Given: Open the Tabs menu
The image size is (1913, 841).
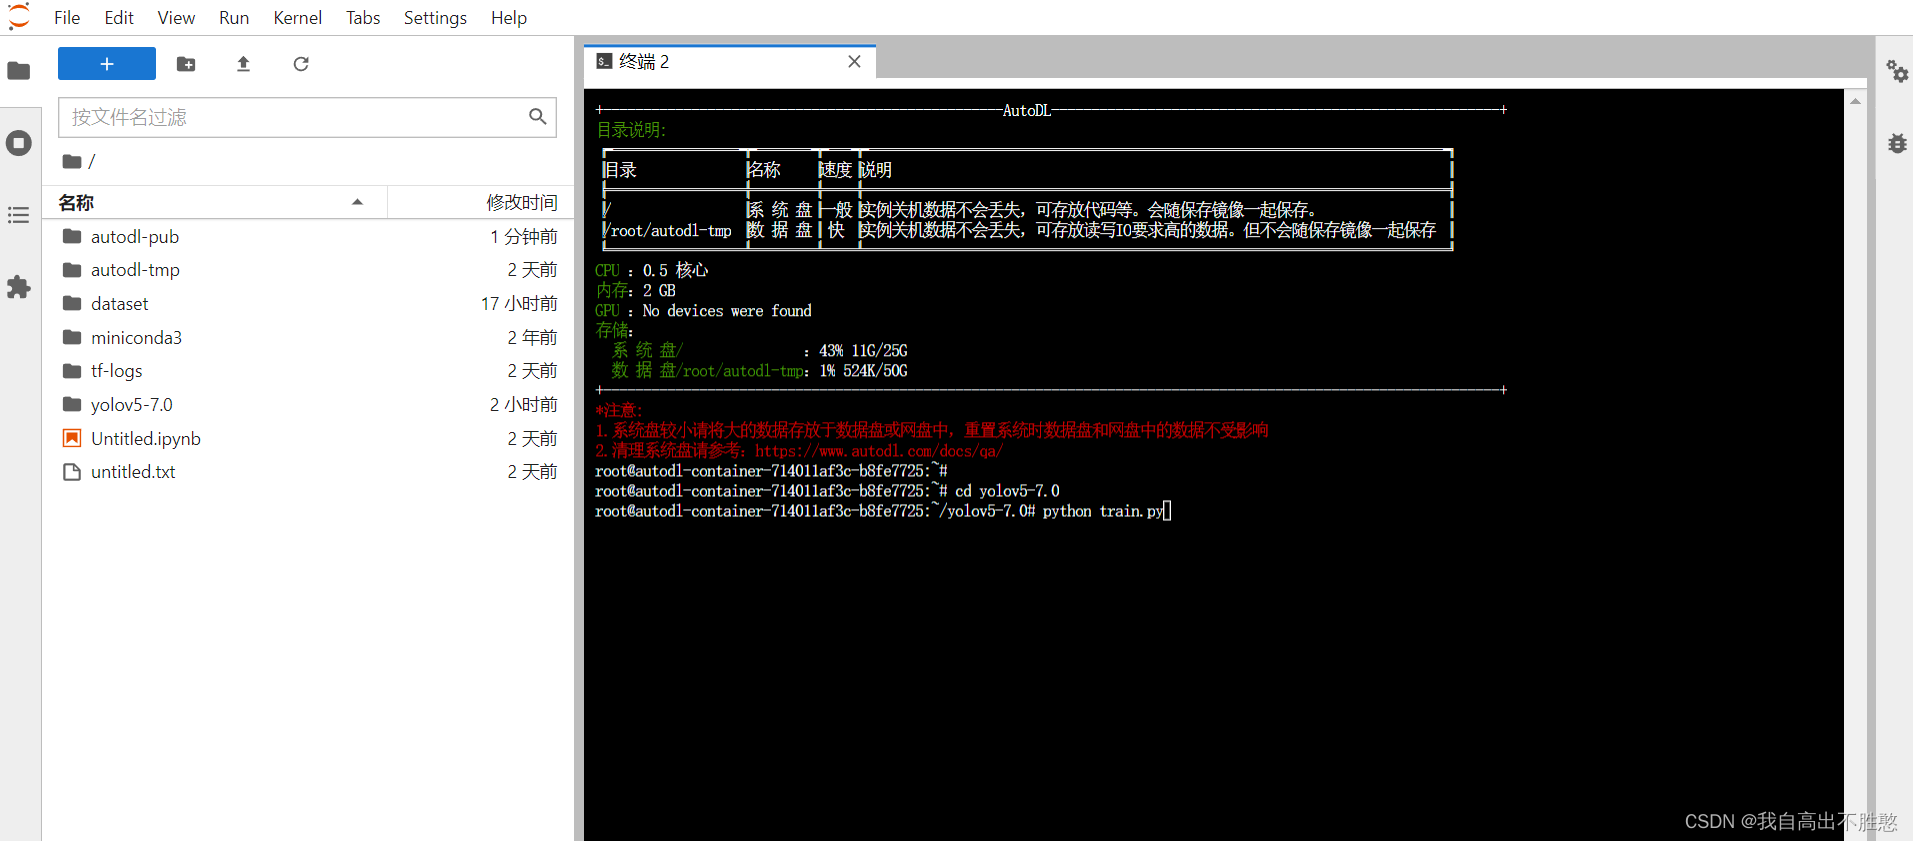Looking at the screenshot, I should click(x=363, y=18).
